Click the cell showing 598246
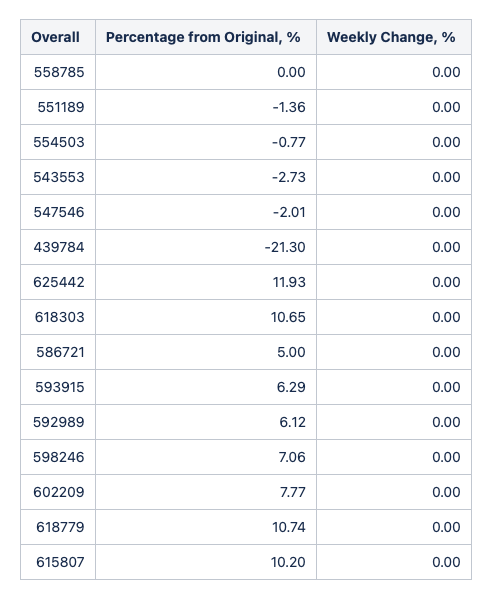 [x=58, y=457]
